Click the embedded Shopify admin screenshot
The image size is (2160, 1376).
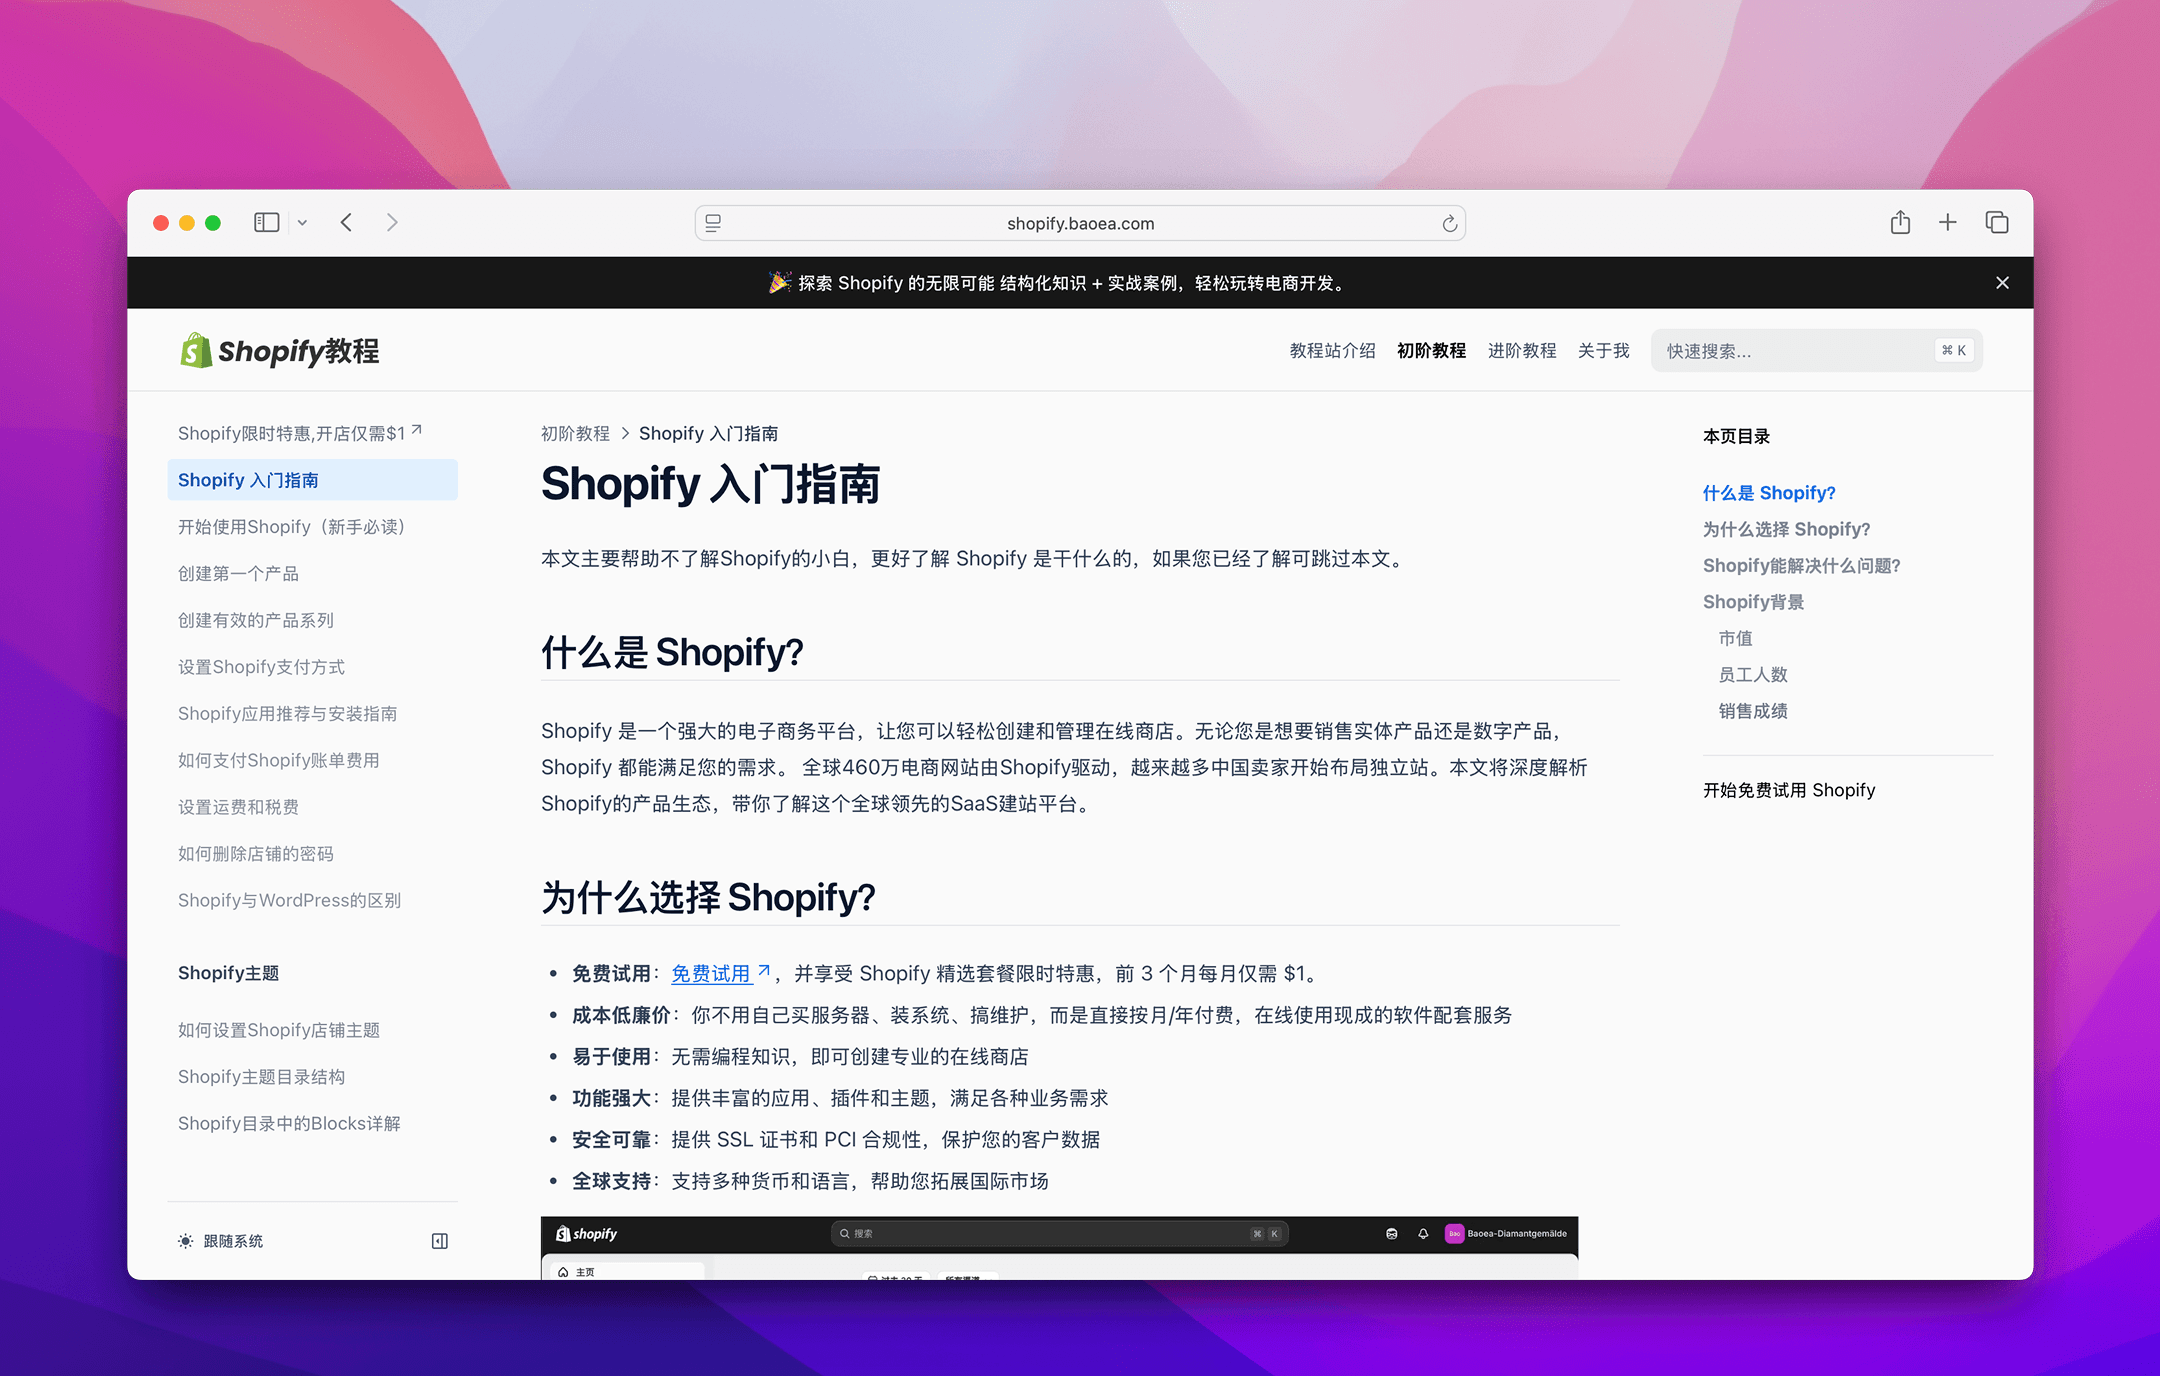1059,1247
